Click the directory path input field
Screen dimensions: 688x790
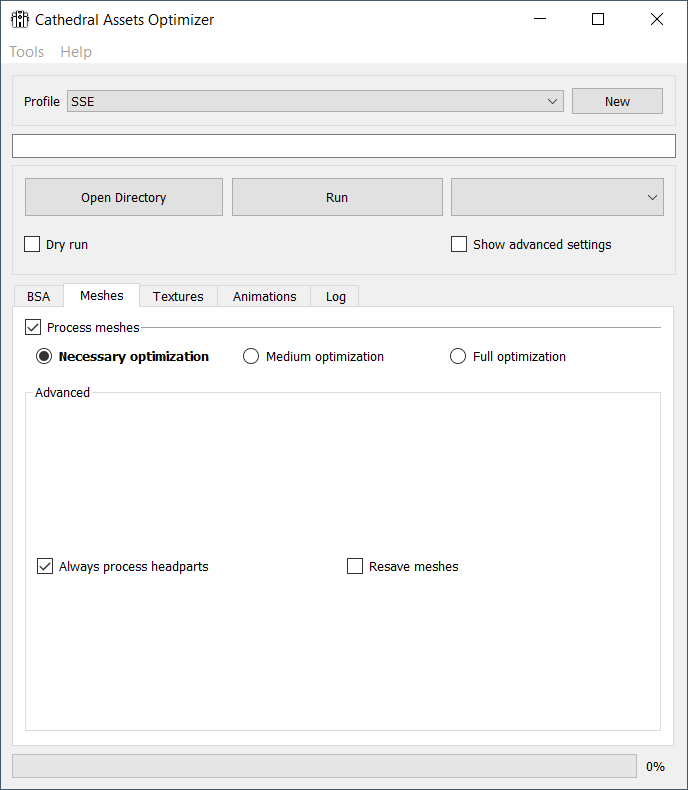pyautogui.click(x=344, y=146)
